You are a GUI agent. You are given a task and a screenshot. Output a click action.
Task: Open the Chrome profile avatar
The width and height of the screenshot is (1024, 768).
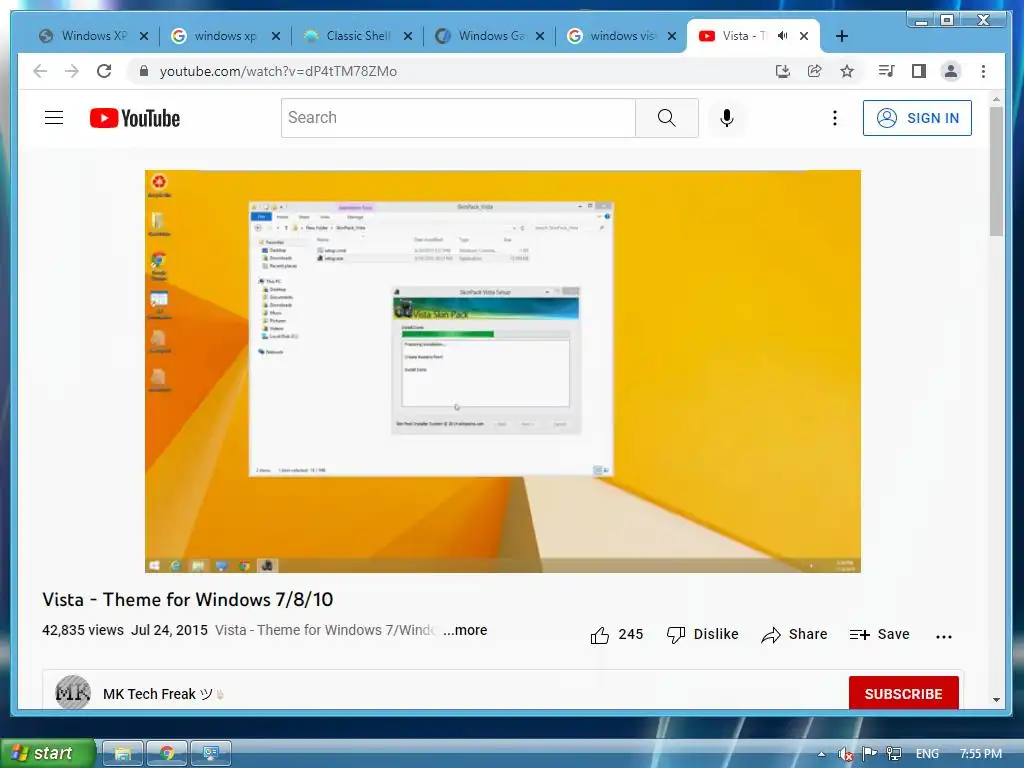tap(951, 71)
